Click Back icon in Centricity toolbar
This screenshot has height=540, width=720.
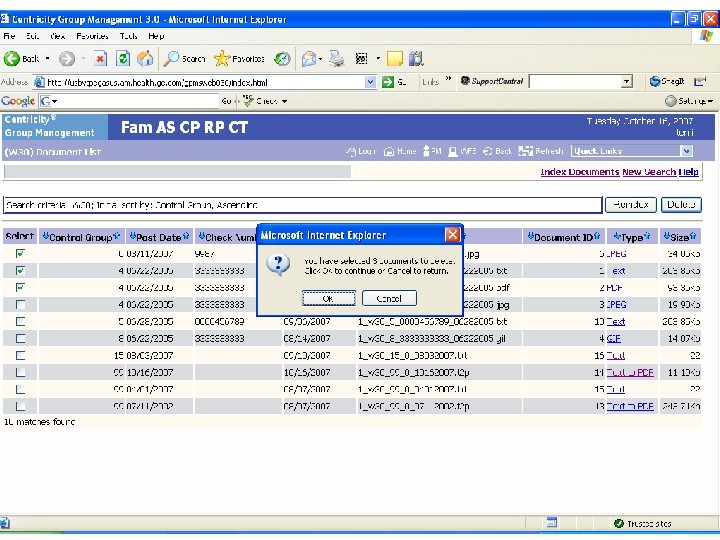point(488,151)
